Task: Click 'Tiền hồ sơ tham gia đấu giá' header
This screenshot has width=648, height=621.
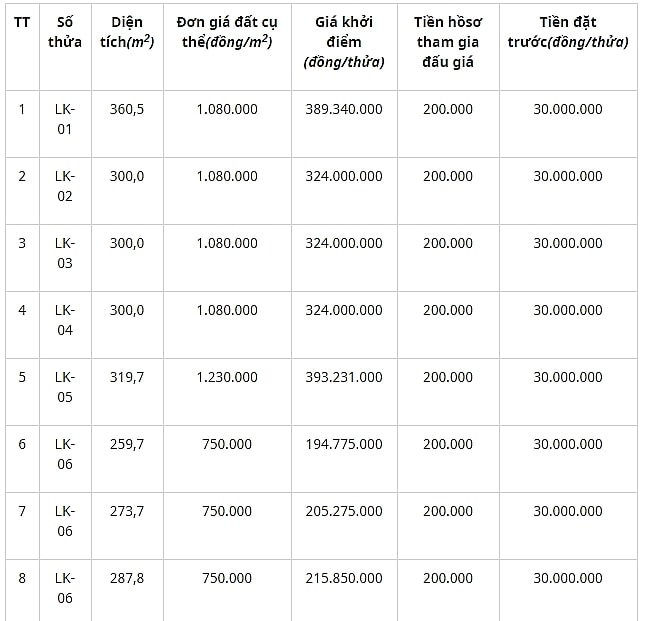Action: pos(448,42)
